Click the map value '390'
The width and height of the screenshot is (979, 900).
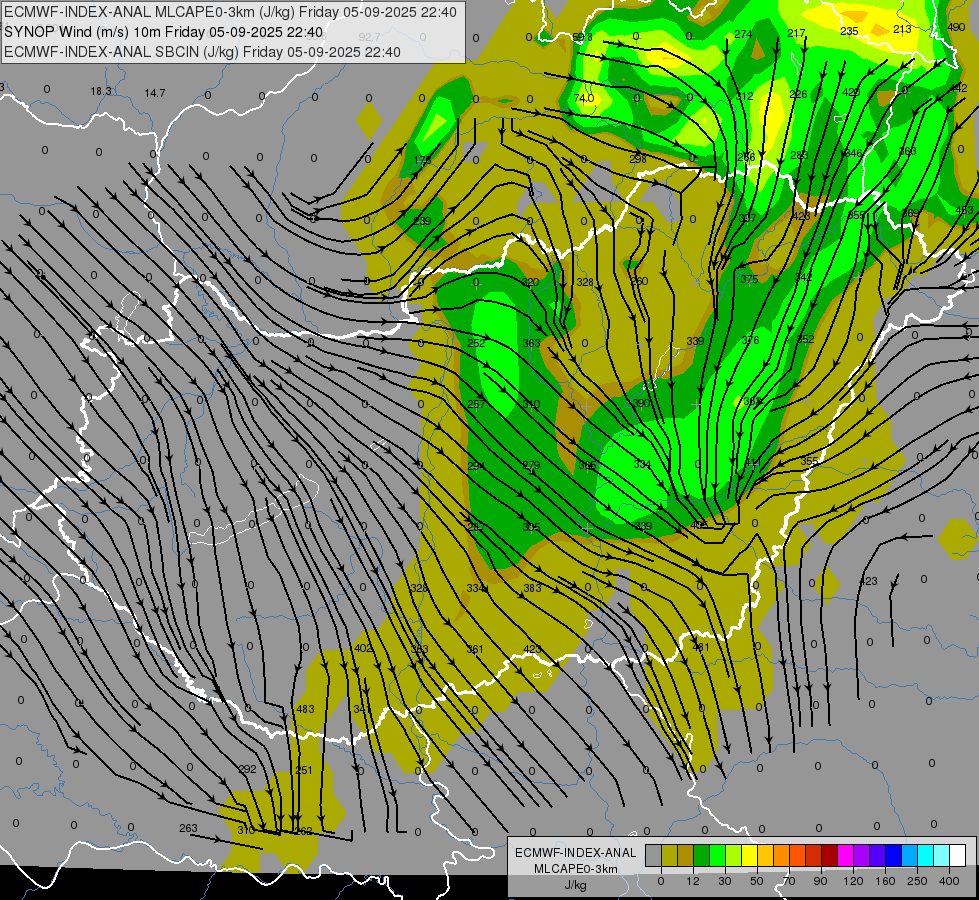(642, 403)
